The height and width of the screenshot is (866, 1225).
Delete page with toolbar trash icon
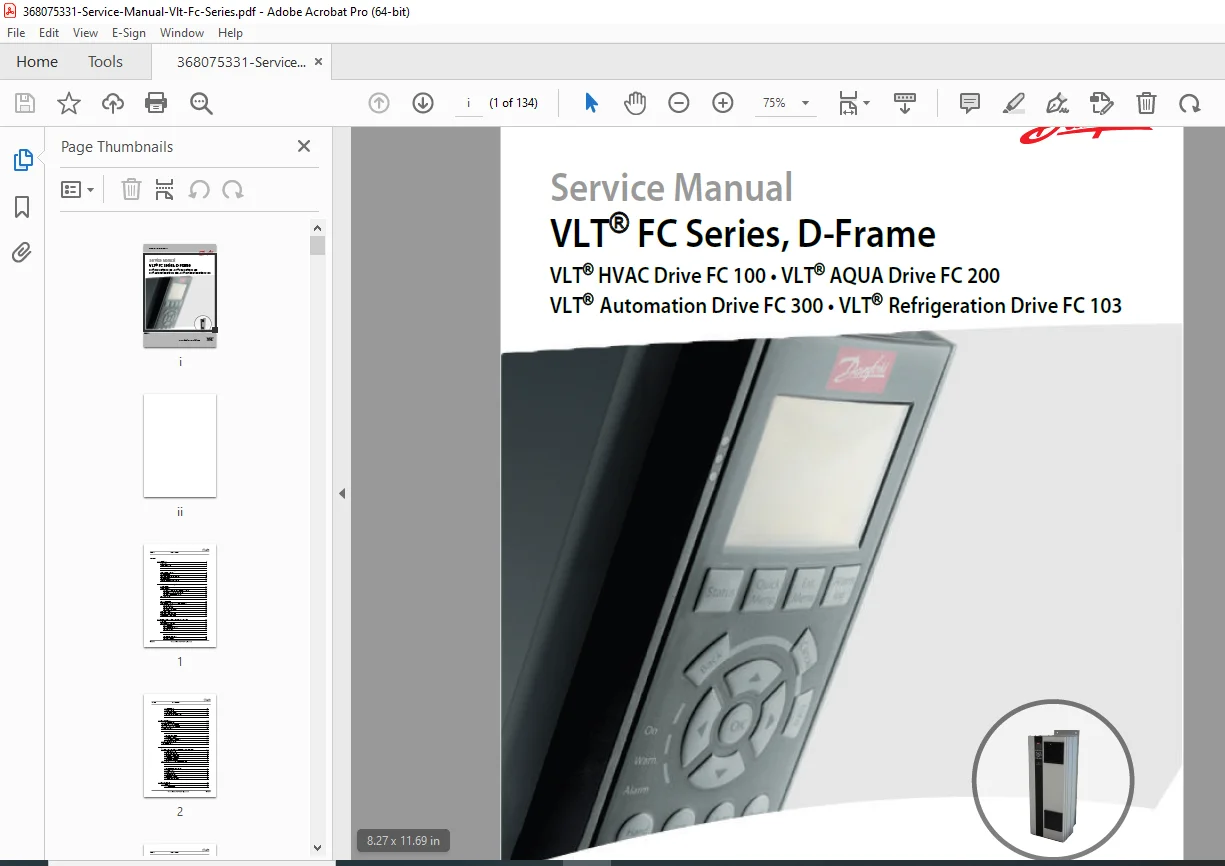click(1146, 103)
